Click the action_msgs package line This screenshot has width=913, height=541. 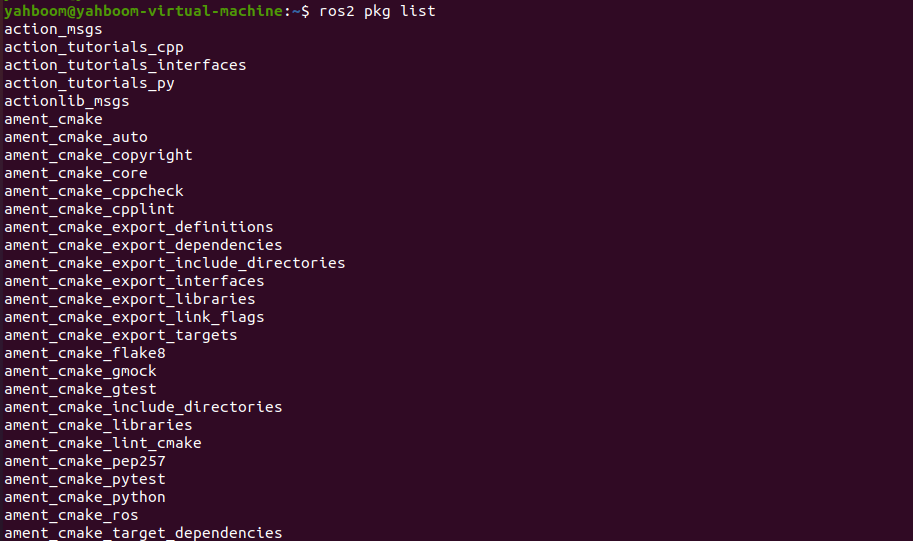pyautogui.click(x=53, y=29)
